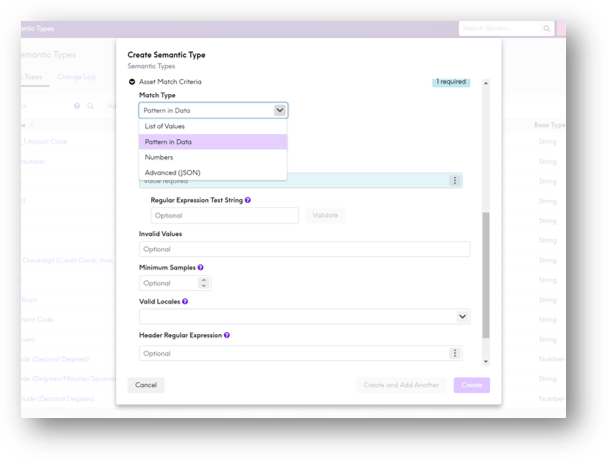Collapse the Asset Match Criteria section
Screen dimensions: 608x460
[132, 82]
